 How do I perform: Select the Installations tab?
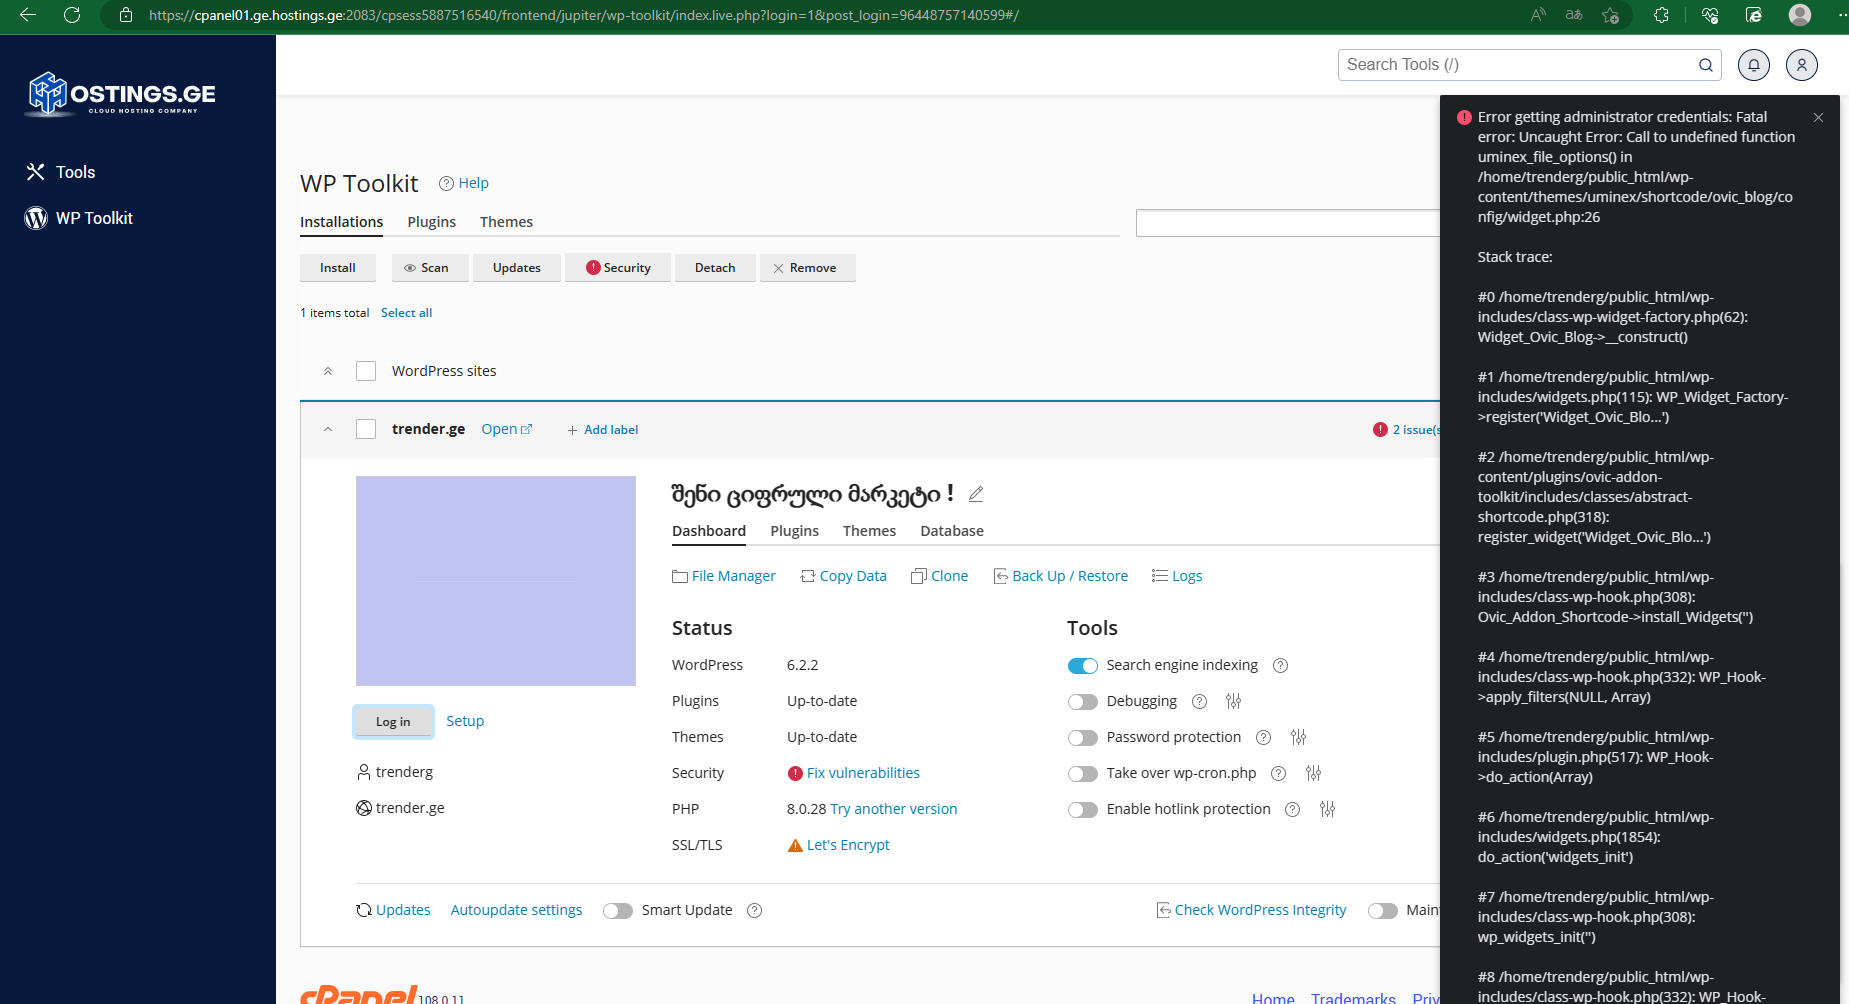tap(341, 222)
